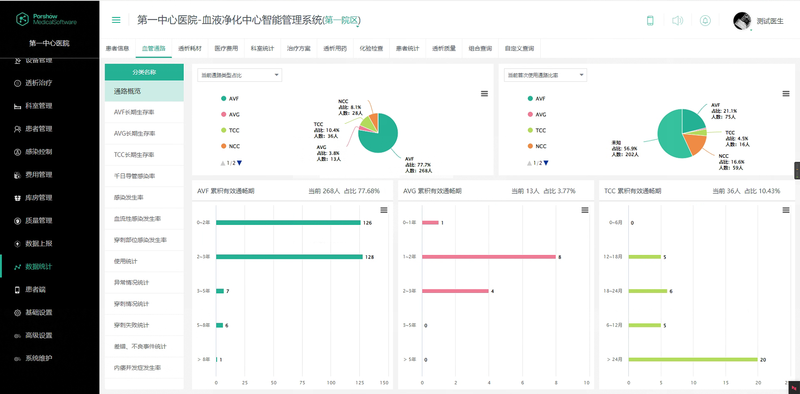Viewport: 800px width, 394px height.
Task: Open the right pie chart context menu icon
Action: coord(786,93)
